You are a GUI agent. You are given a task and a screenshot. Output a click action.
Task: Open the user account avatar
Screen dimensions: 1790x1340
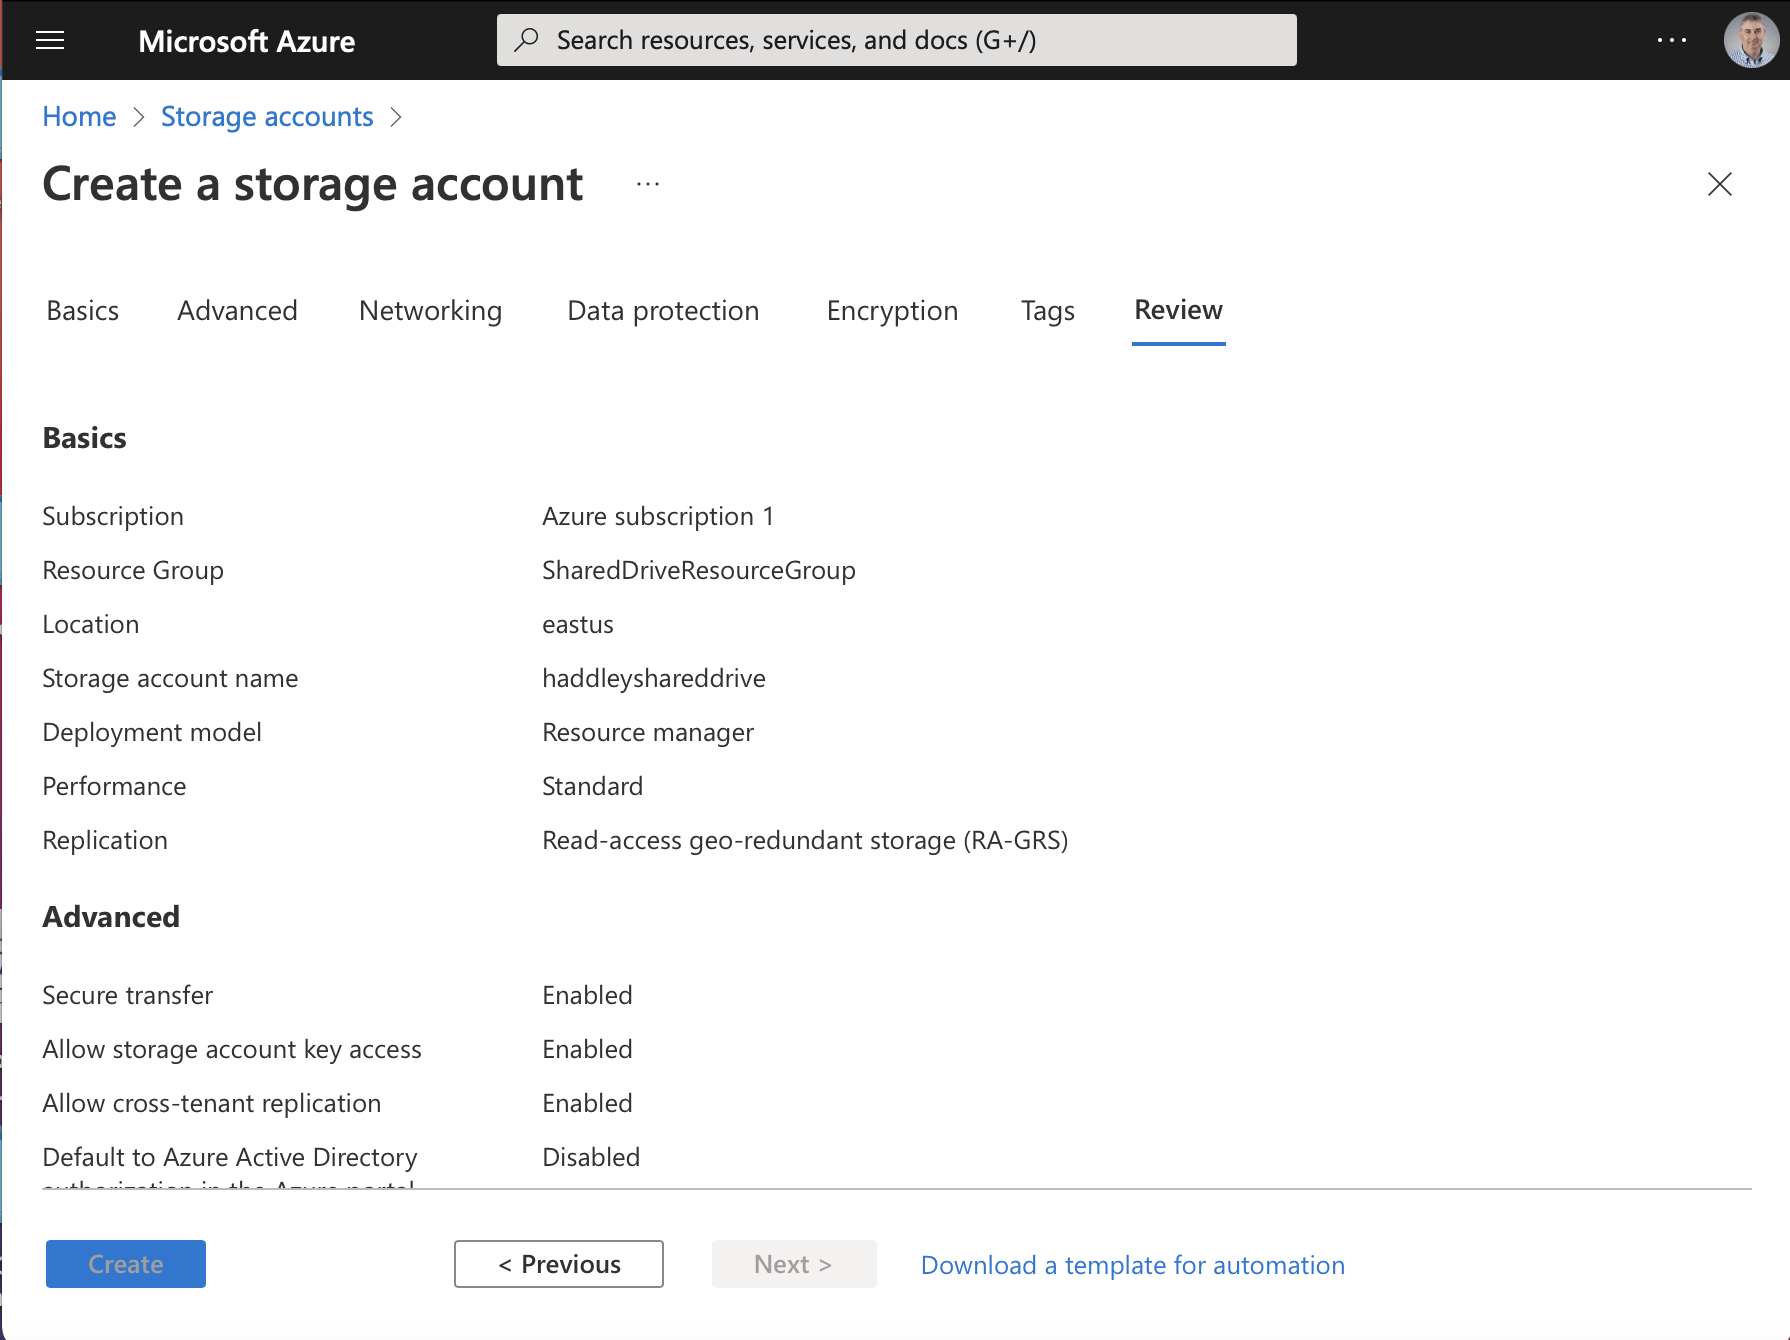click(x=1750, y=40)
